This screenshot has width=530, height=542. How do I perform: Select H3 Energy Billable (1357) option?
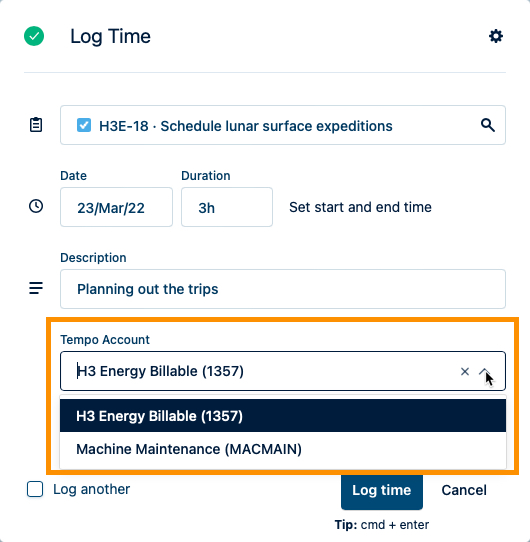[283, 416]
